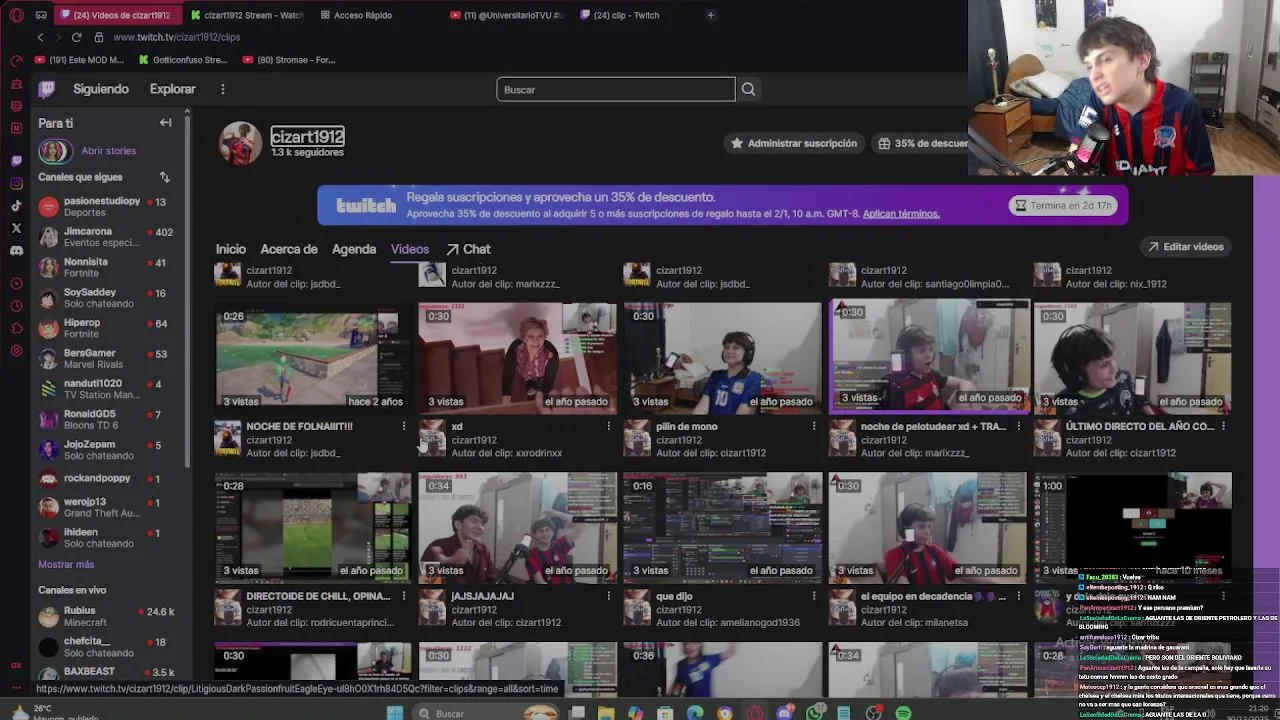Open the Twitch home logo icon

(x=46, y=89)
